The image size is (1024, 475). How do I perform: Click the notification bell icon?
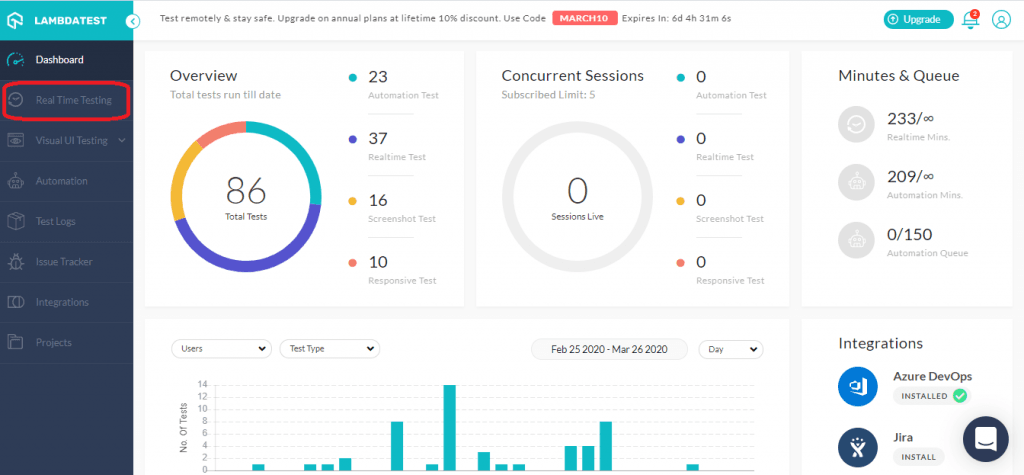pyautogui.click(x=969, y=20)
